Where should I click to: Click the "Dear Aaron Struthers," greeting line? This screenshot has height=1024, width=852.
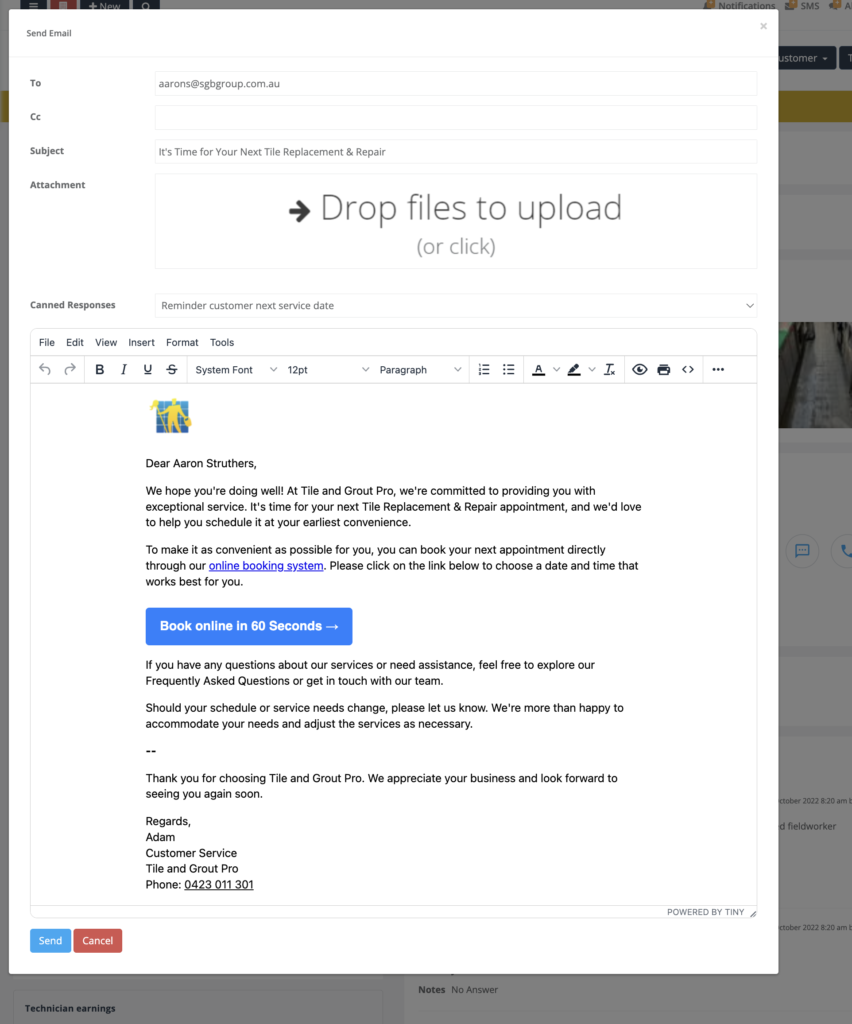pyautogui.click(x=201, y=464)
